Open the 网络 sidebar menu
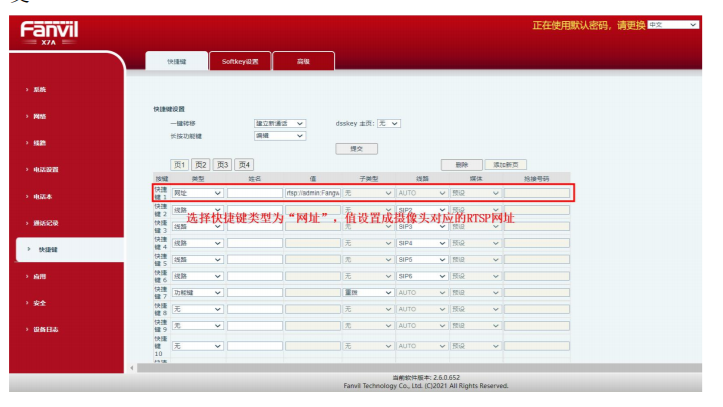Viewport: 723px width, 407px height. point(40,117)
